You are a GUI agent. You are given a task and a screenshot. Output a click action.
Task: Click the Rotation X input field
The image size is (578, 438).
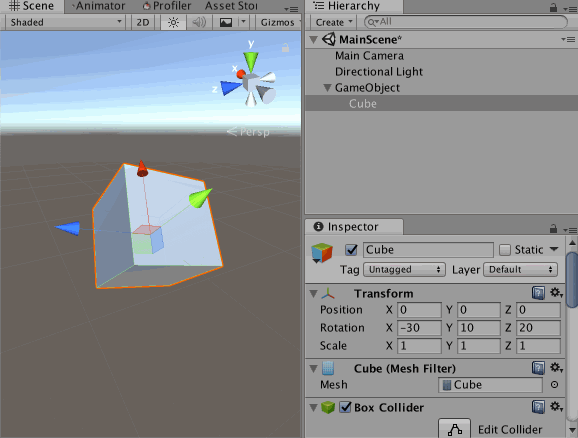pos(419,328)
